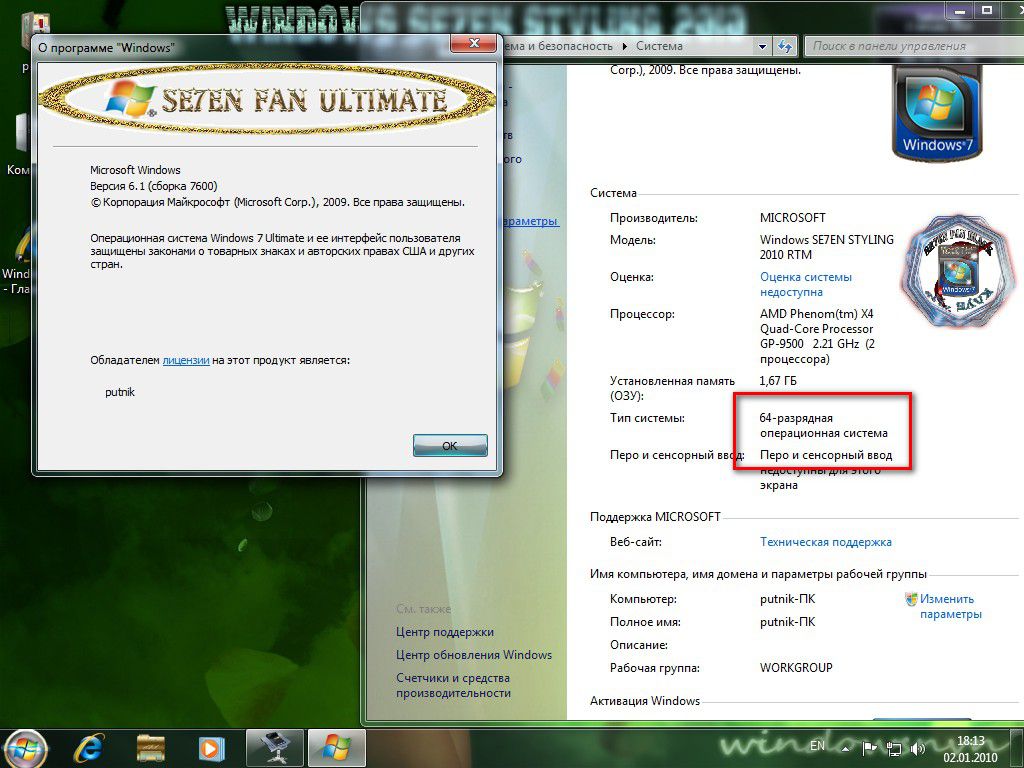Click the Полное имя value putnik-ПК

(788, 622)
